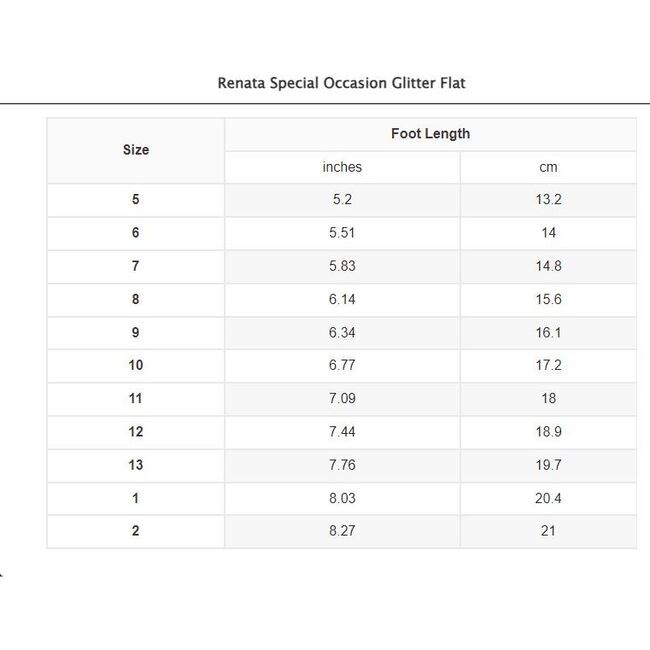The height and width of the screenshot is (650, 650).
Task: Select the size 8 row label
Action: [136, 299]
